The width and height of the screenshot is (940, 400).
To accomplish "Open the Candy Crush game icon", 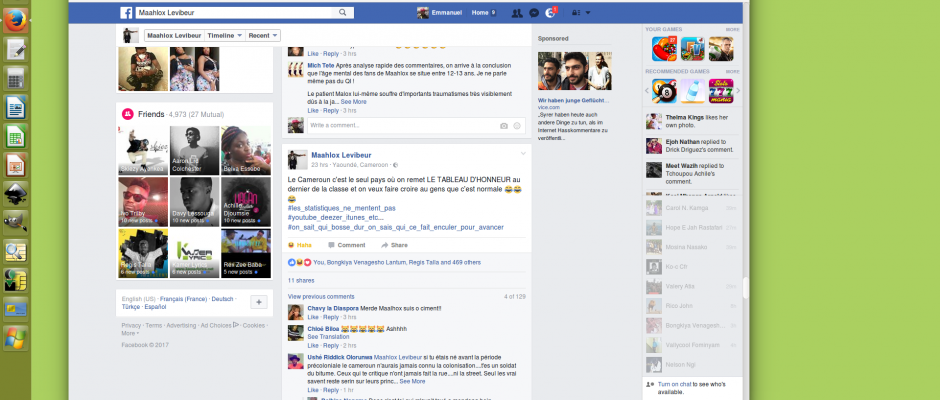I will click(663, 48).
